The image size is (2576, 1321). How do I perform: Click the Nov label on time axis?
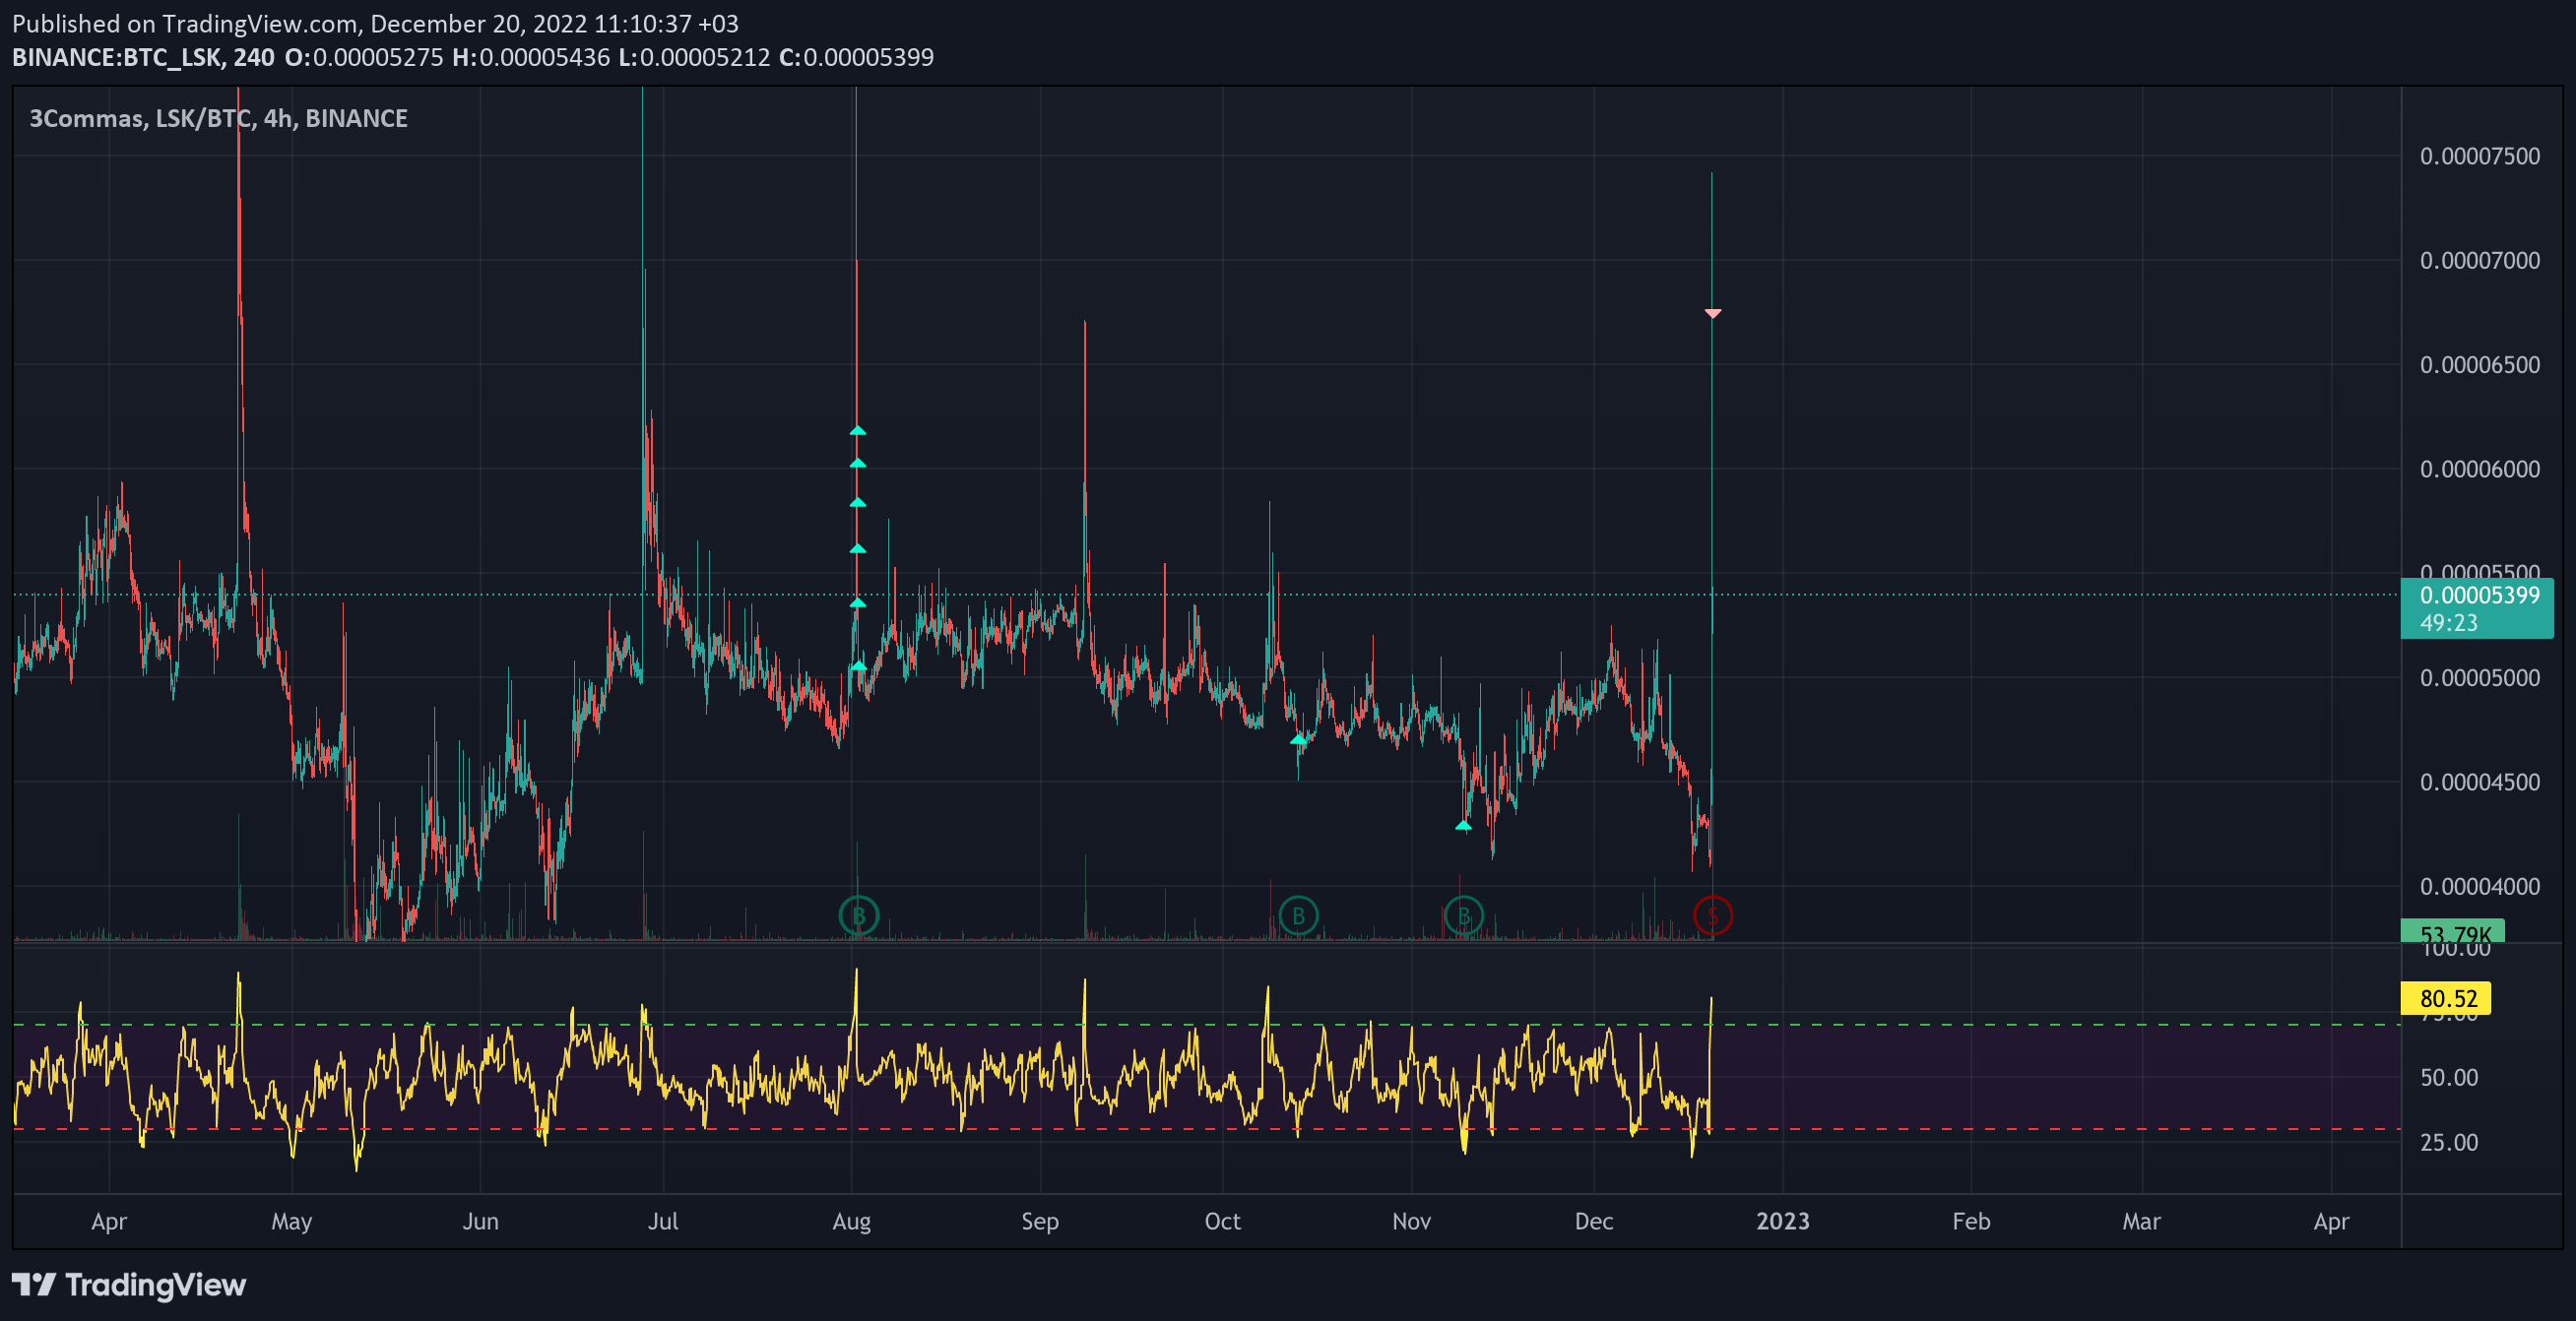(1411, 1221)
